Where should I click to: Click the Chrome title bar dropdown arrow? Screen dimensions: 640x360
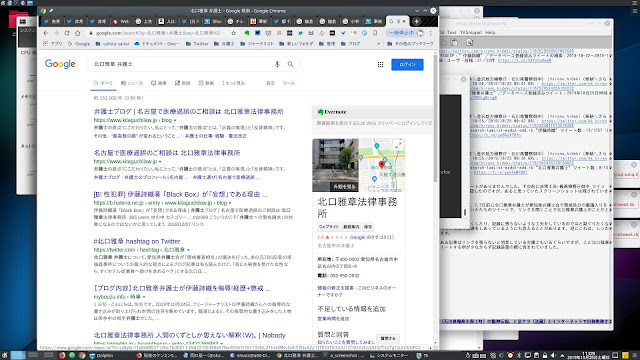417,11
